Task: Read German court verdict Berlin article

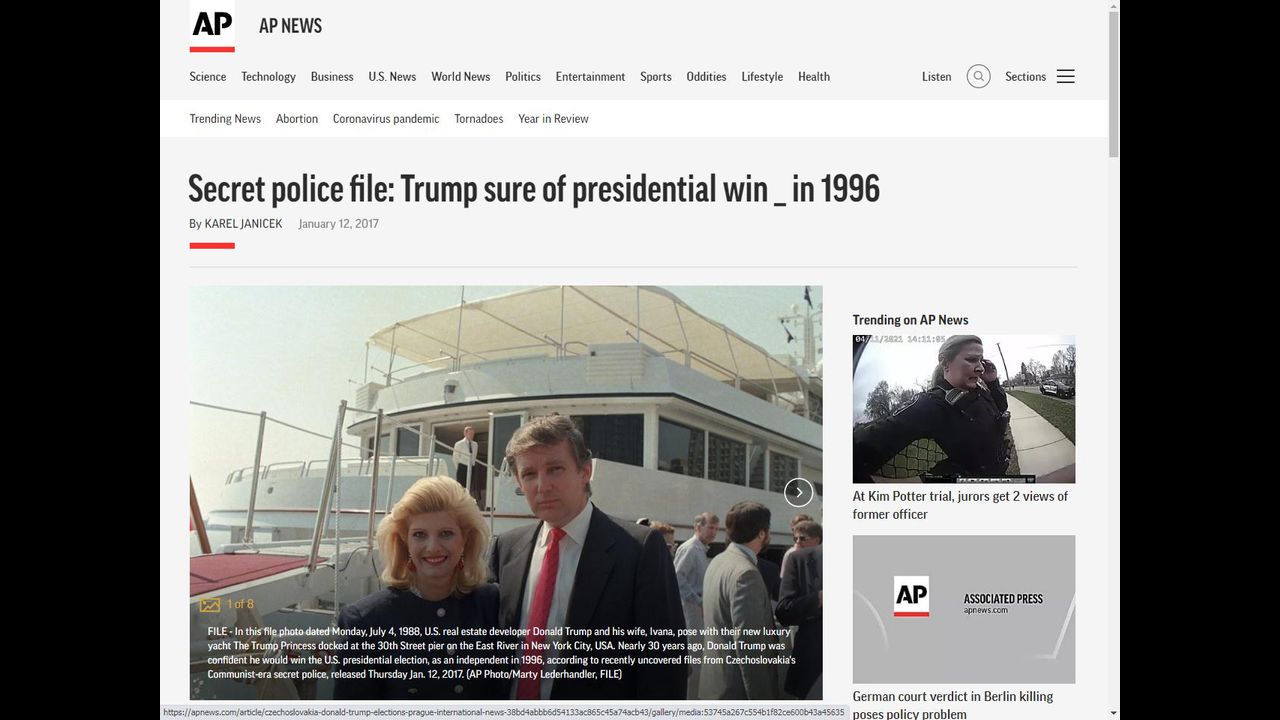Action: [x=953, y=705]
